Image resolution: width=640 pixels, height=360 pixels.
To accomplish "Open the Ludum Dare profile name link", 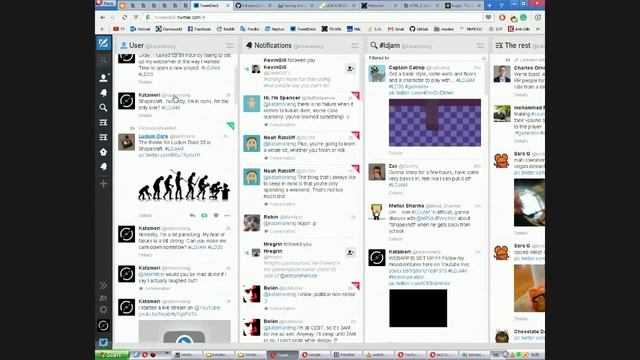I will 153,136.
